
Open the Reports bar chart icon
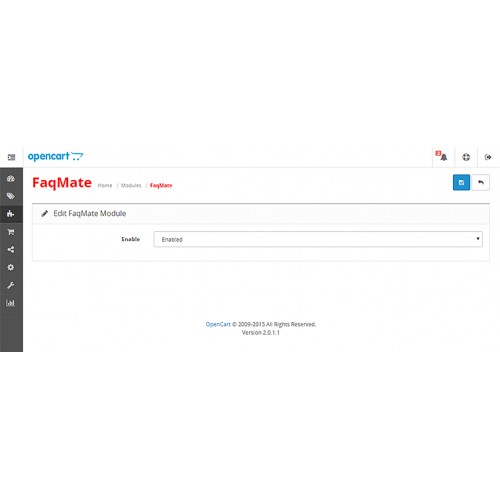point(11,303)
